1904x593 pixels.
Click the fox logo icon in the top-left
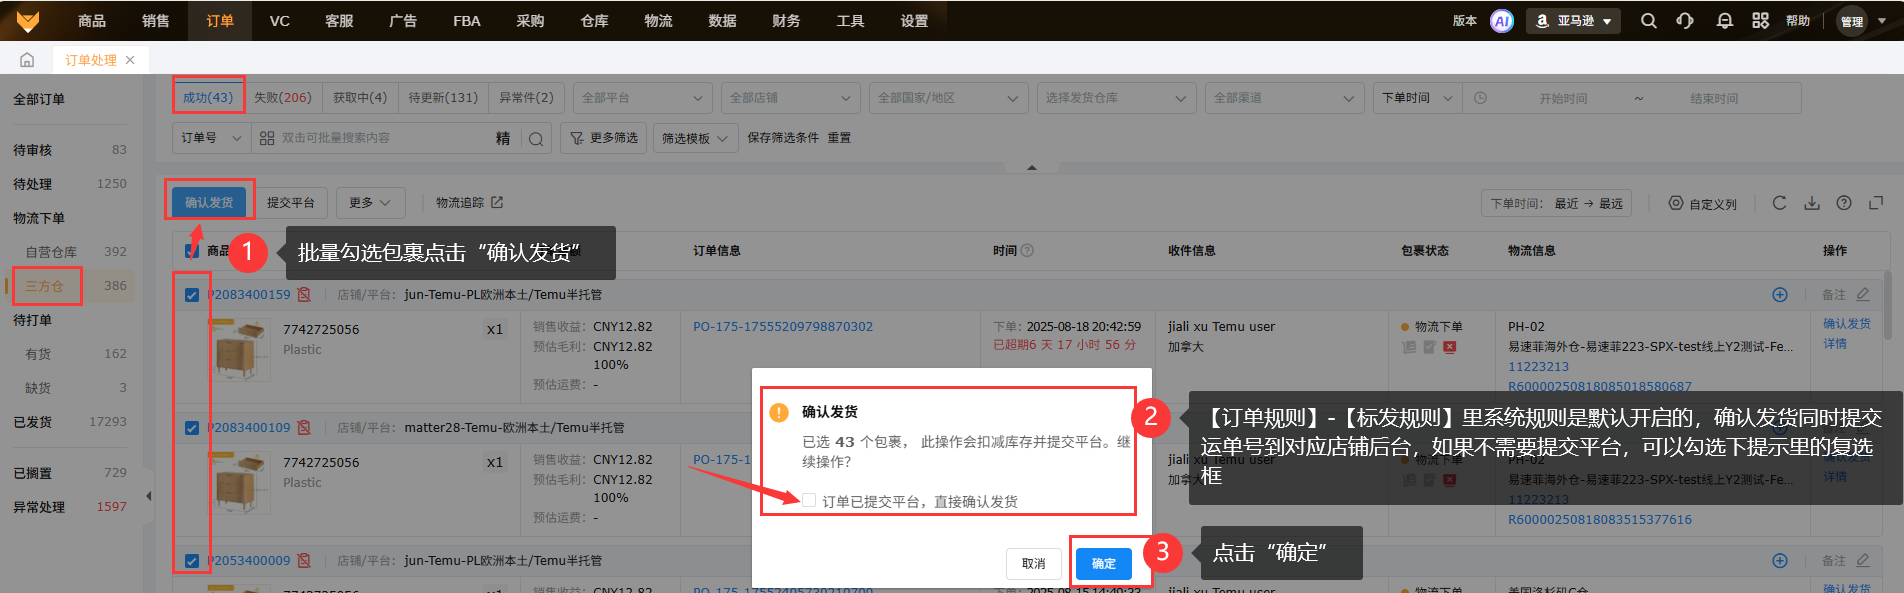(x=28, y=20)
